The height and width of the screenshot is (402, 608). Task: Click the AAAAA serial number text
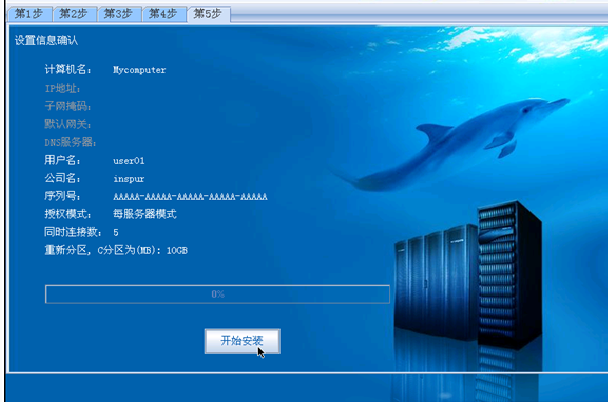(x=190, y=196)
